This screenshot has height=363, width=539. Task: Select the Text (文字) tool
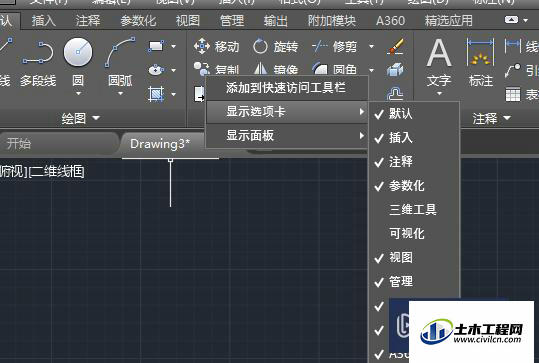(x=439, y=62)
